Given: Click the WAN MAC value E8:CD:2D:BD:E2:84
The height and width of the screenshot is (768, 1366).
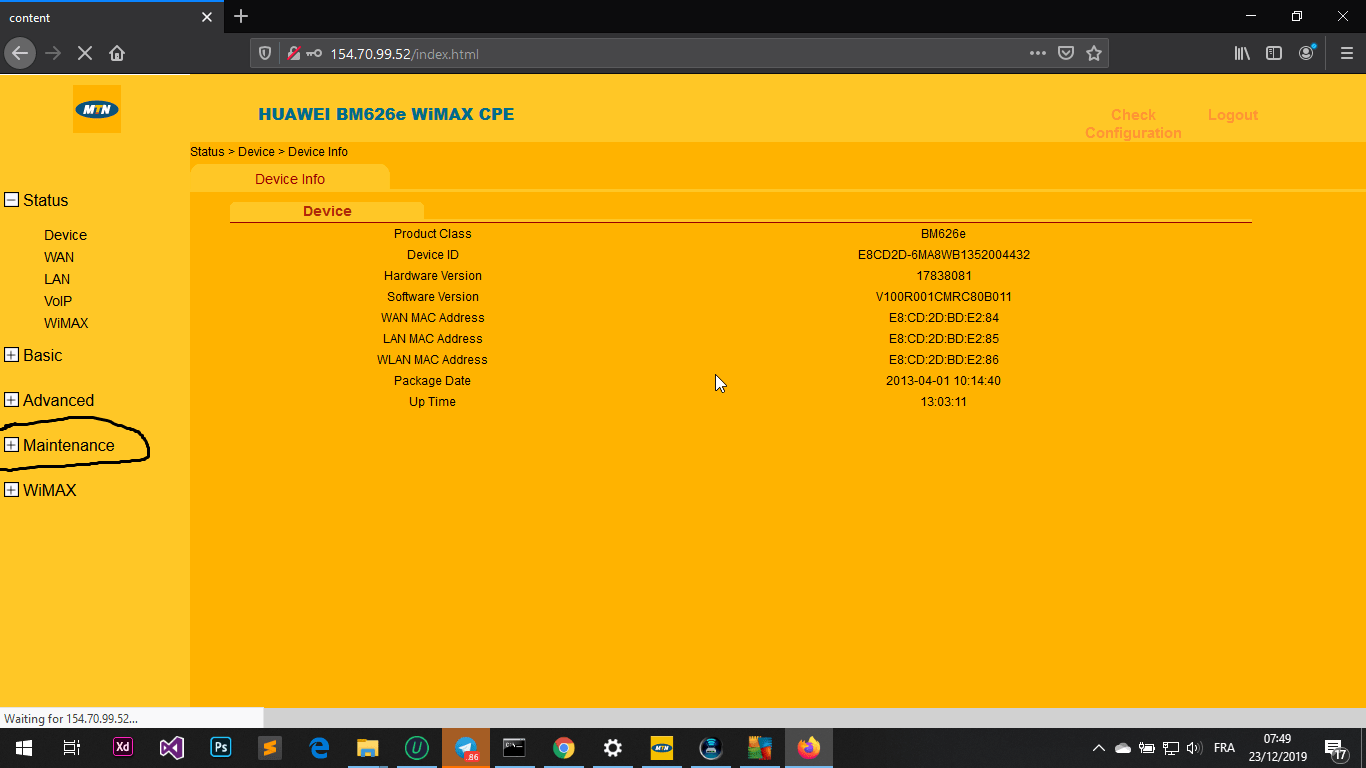Looking at the screenshot, I should 944,318.
